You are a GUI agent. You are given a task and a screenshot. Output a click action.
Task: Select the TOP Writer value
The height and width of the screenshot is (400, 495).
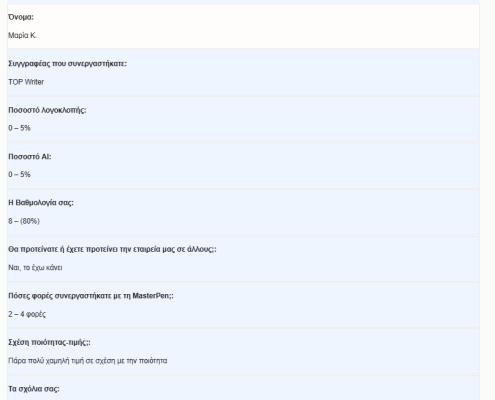26,82
